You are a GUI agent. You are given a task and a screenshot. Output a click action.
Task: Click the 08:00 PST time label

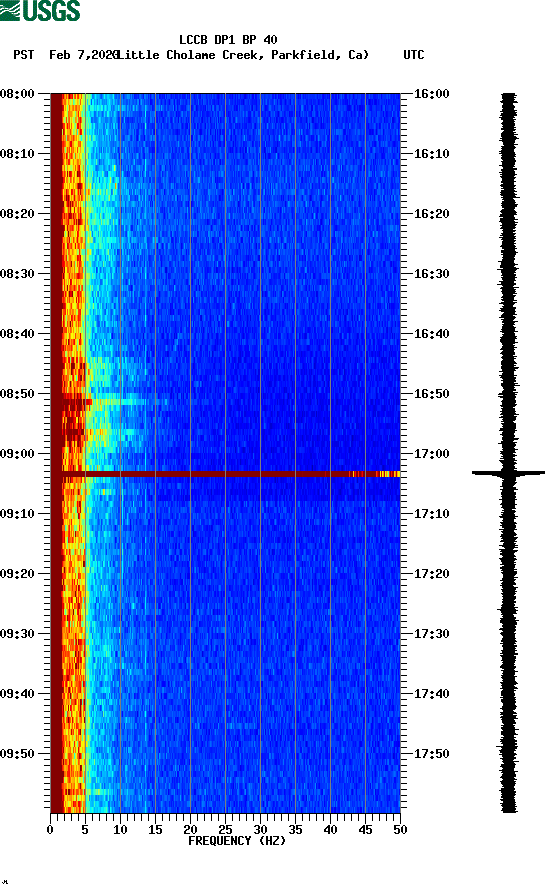click(x=18, y=93)
